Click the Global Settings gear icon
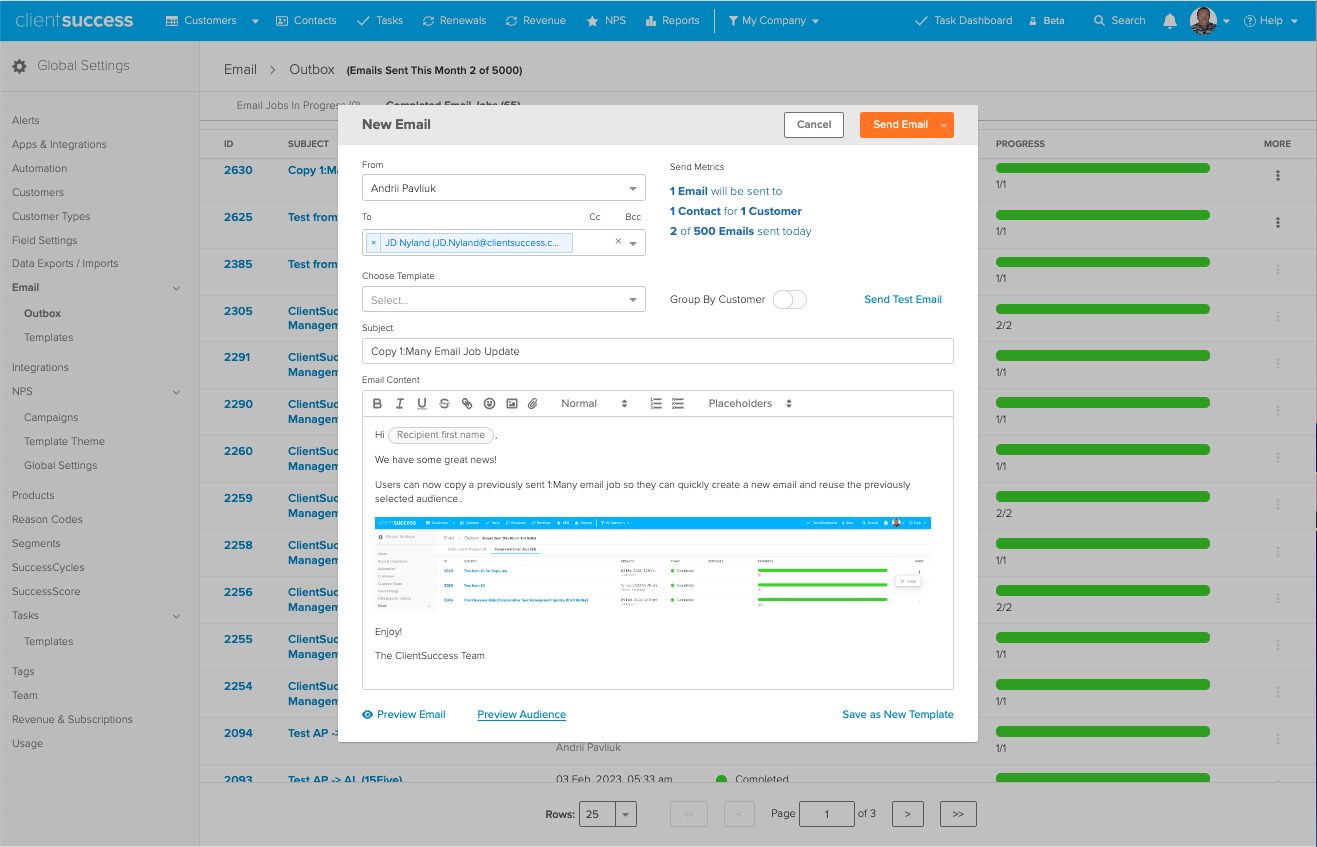 point(19,66)
